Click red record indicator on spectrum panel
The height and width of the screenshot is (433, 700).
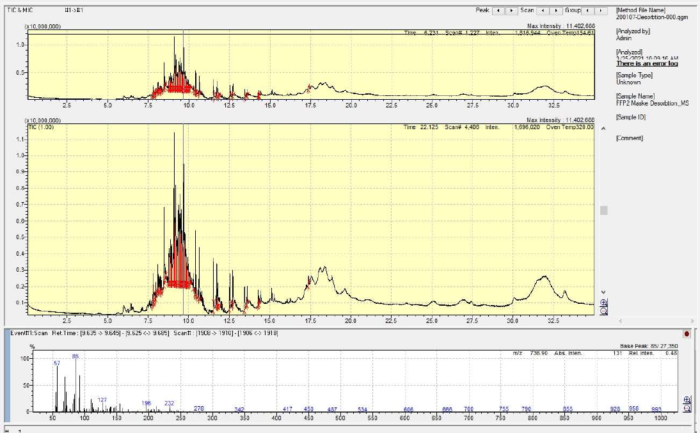(x=686, y=332)
